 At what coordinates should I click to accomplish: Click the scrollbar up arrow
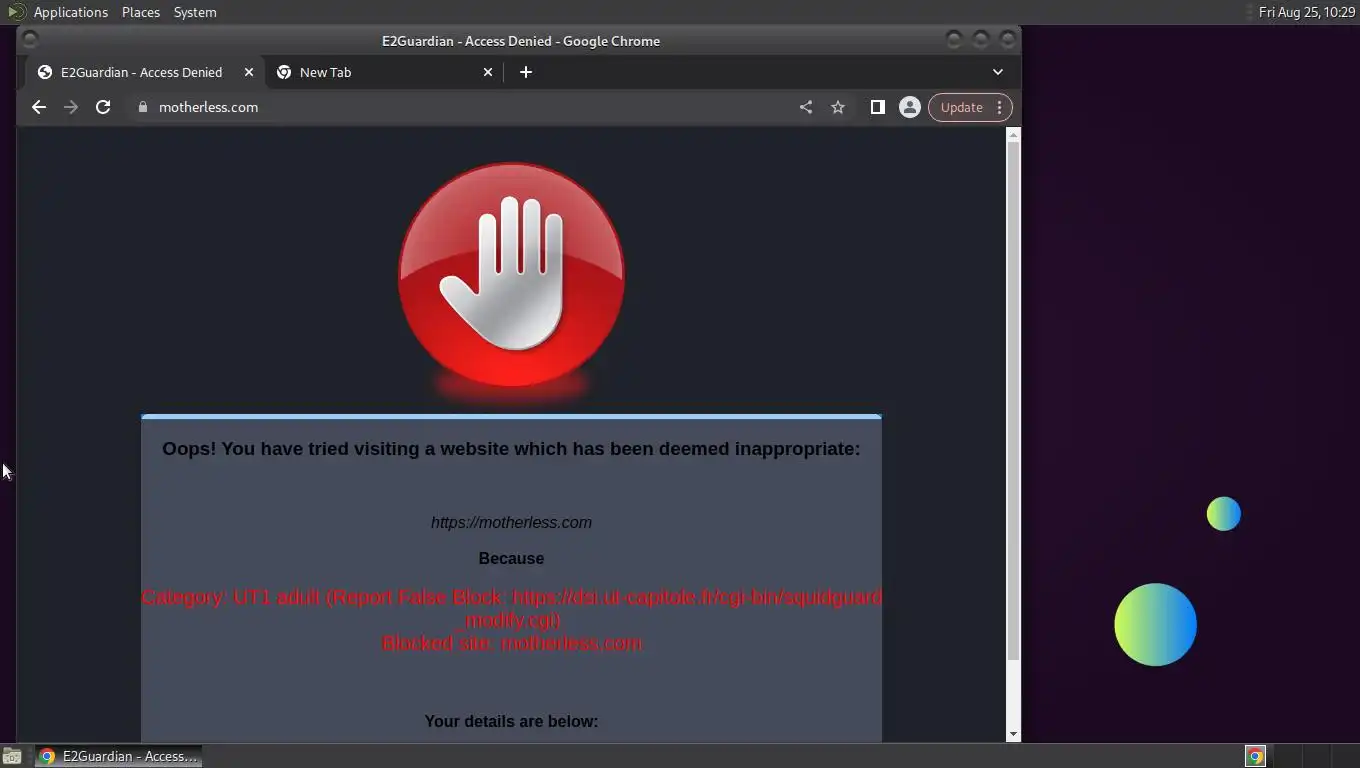click(1013, 134)
